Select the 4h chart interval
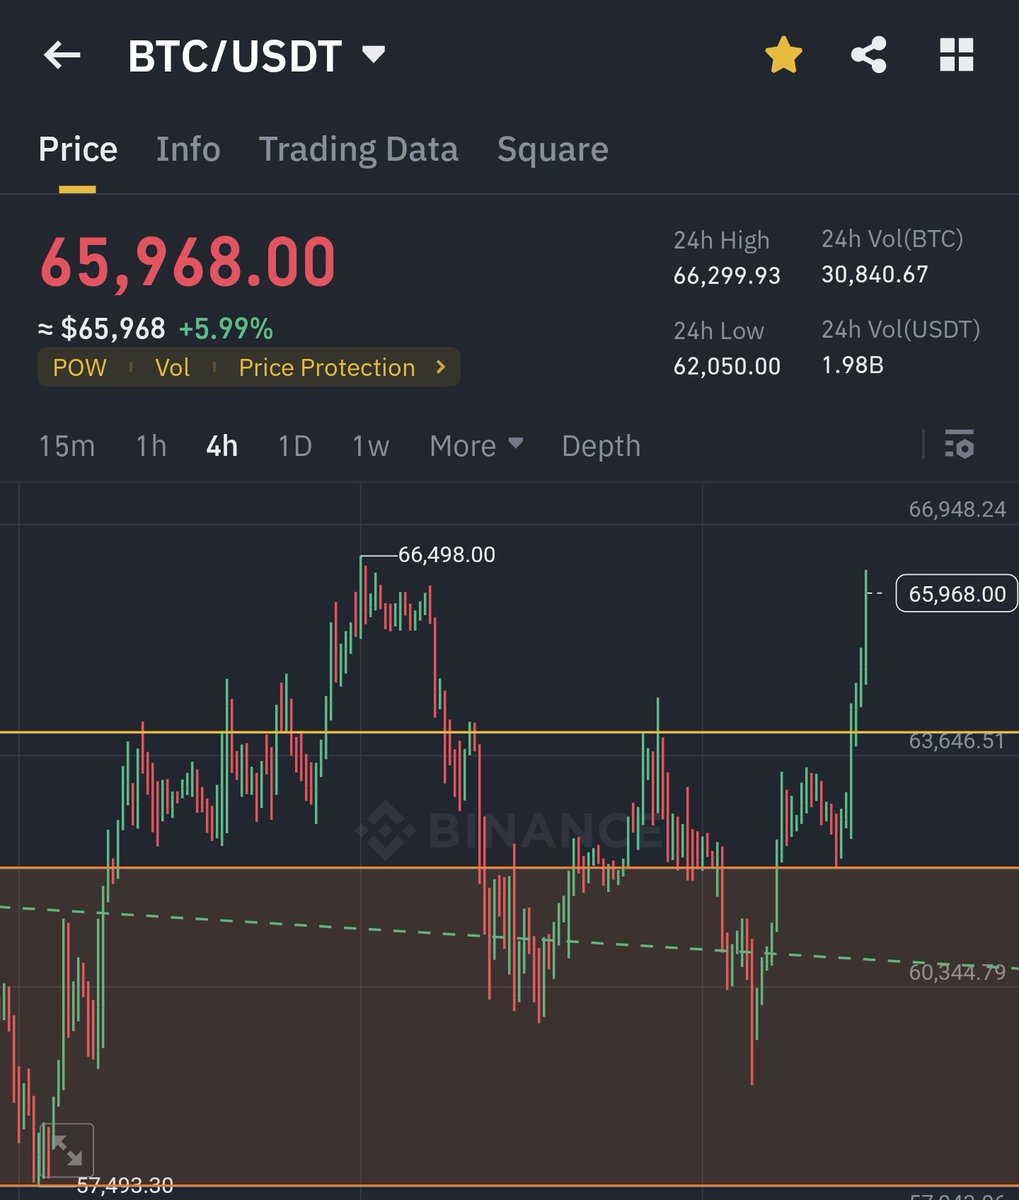 pos(222,446)
